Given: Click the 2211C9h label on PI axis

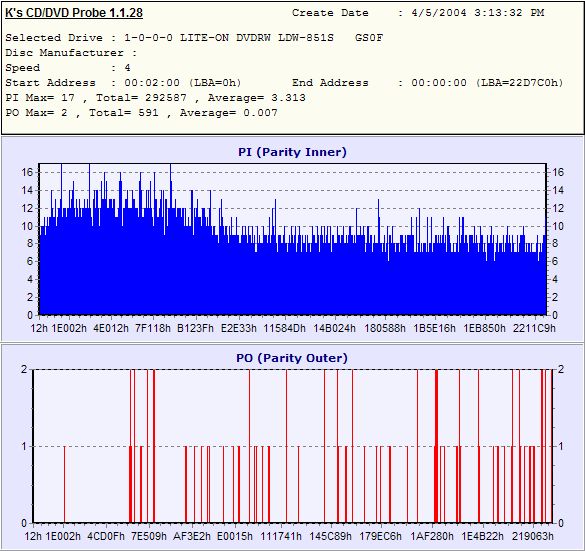Looking at the screenshot, I should [534, 328].
